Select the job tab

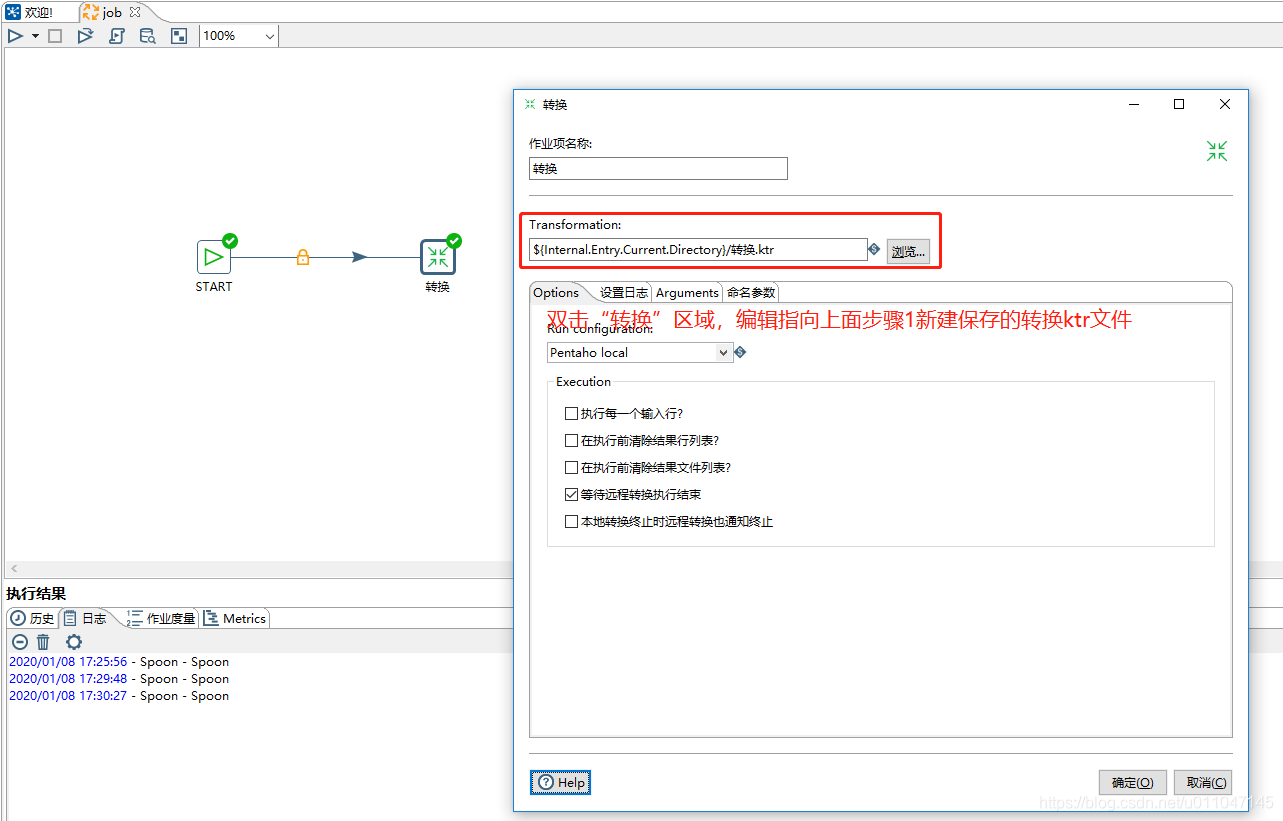tap(103, 12)
